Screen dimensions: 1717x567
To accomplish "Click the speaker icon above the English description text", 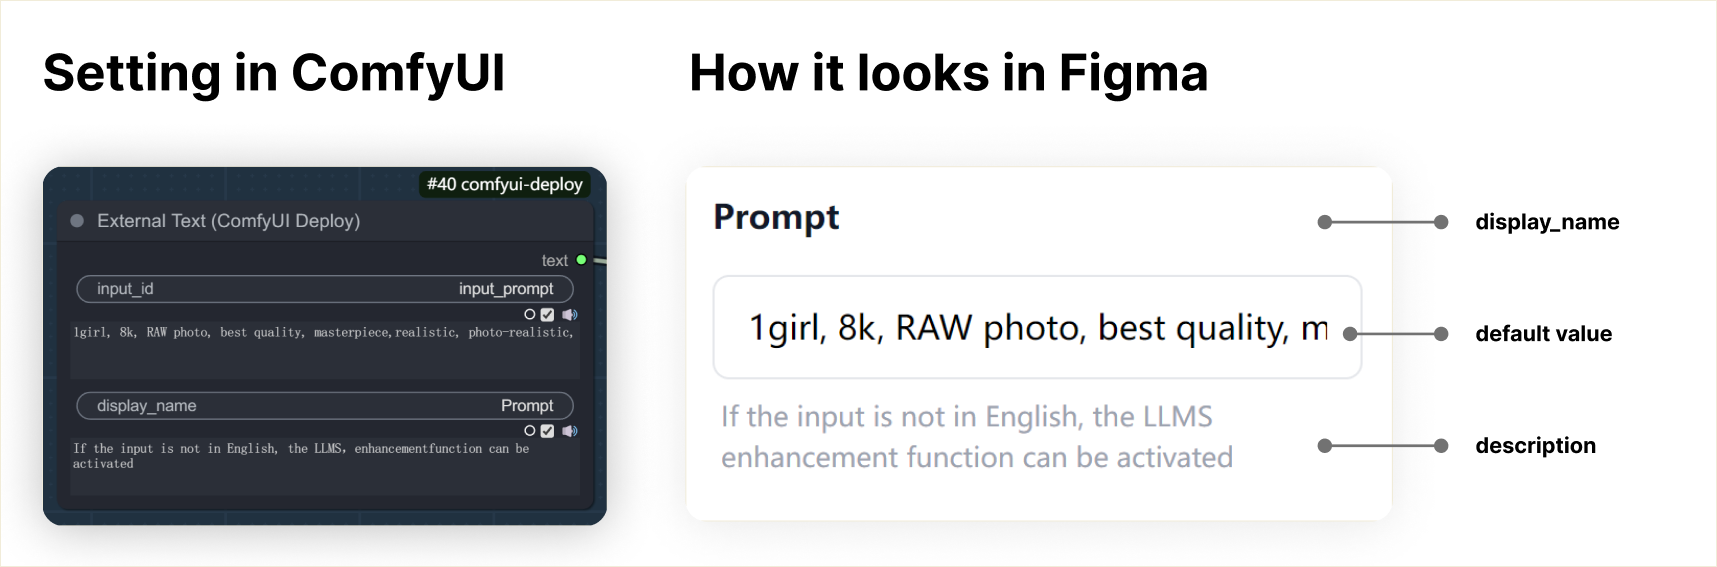I will [x=570, y=431].
